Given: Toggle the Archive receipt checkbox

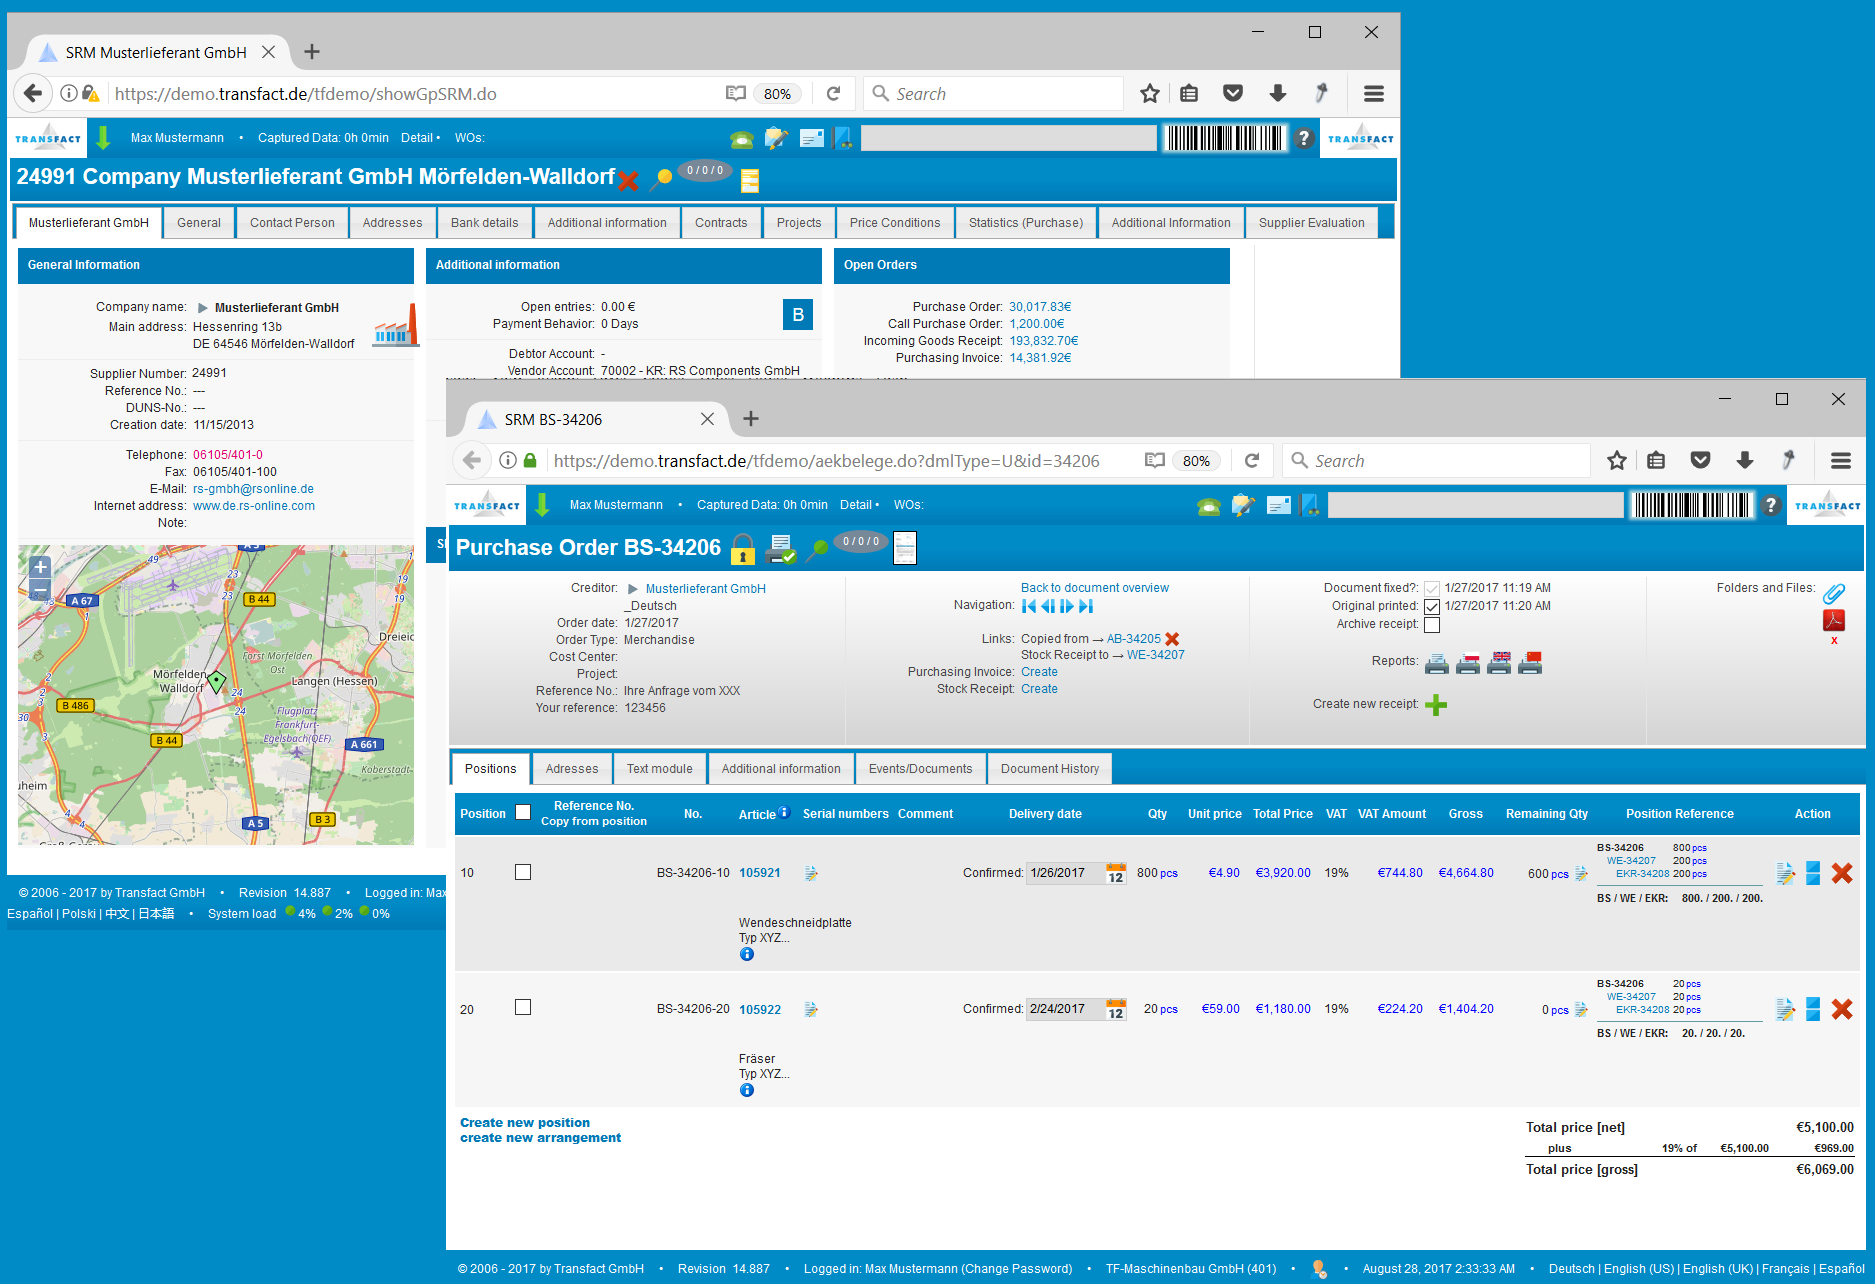Looking at the screenshot, I should tap(1432, 625).
